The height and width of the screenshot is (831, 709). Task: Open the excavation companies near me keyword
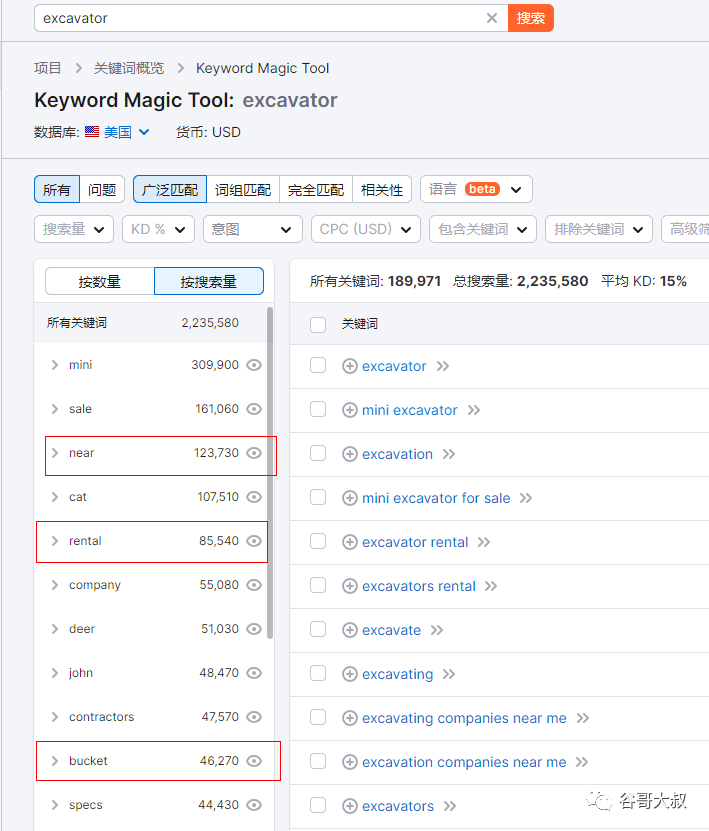coord(464,762)
